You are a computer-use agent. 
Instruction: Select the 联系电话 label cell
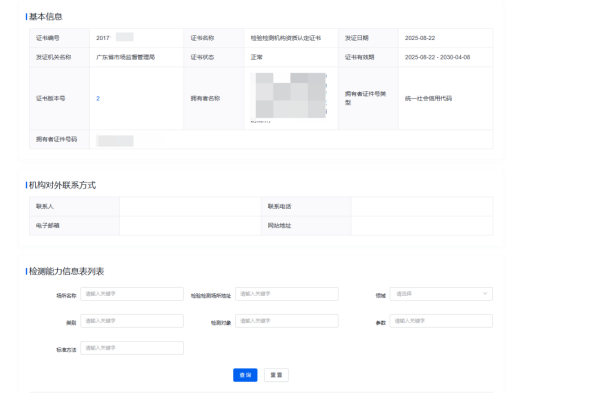click(306, 206)
